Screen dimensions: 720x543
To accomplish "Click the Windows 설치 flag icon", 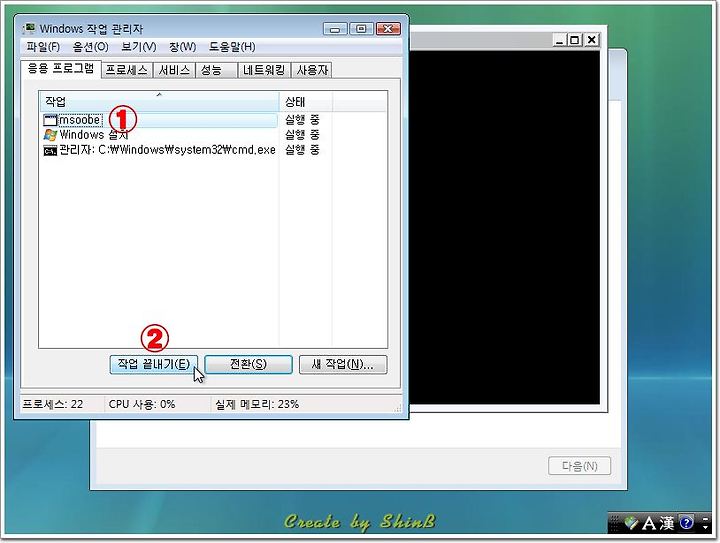I will (x=50, y=135).
